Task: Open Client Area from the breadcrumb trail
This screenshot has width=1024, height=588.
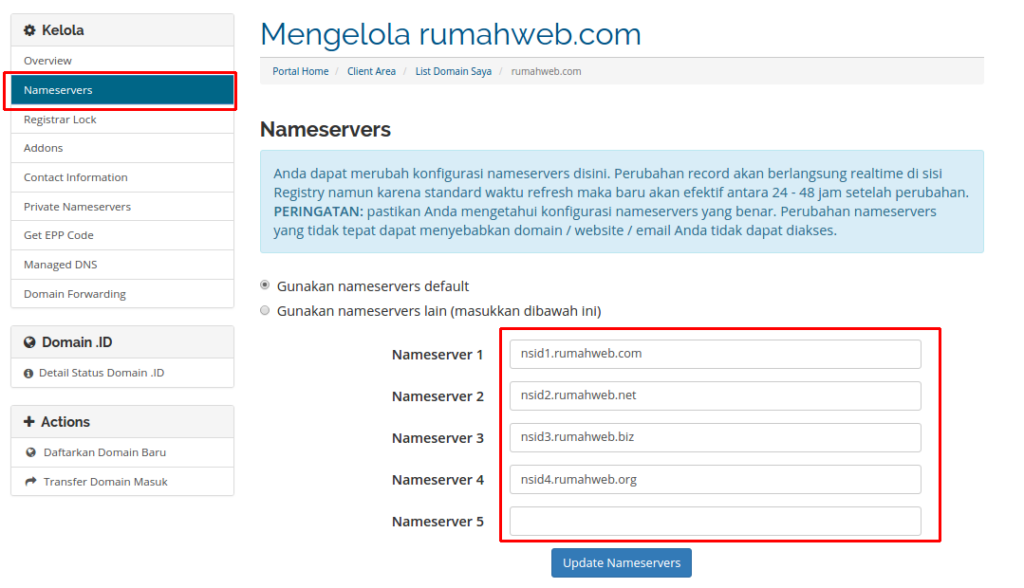Action: click(371, 71)
